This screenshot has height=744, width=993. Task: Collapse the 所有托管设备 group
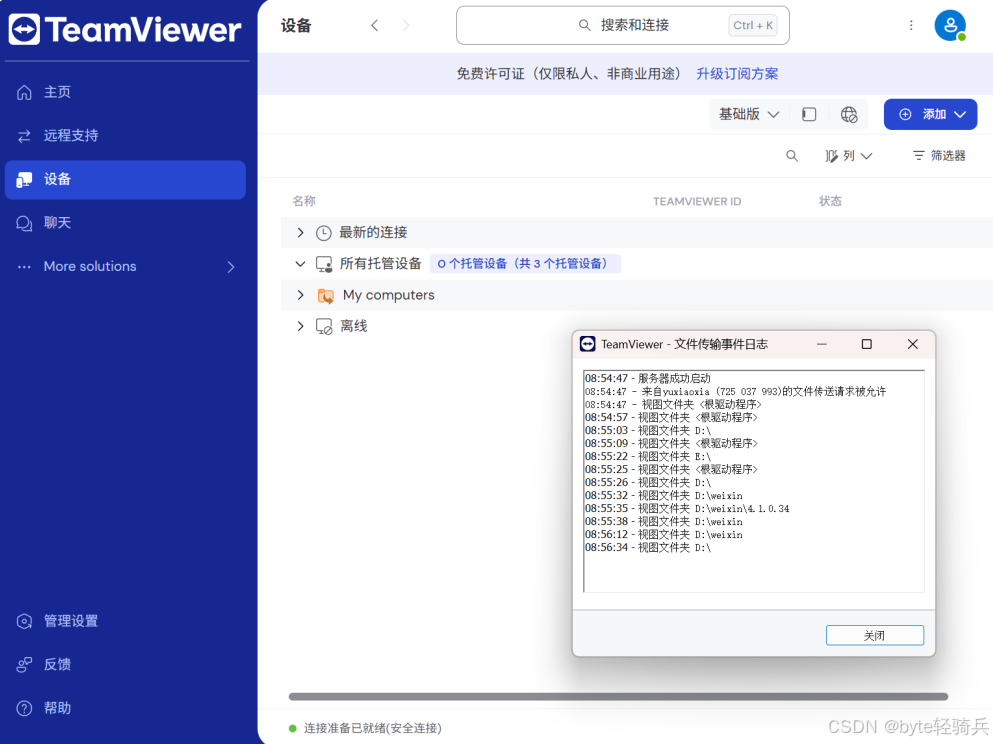coord(300,263)
